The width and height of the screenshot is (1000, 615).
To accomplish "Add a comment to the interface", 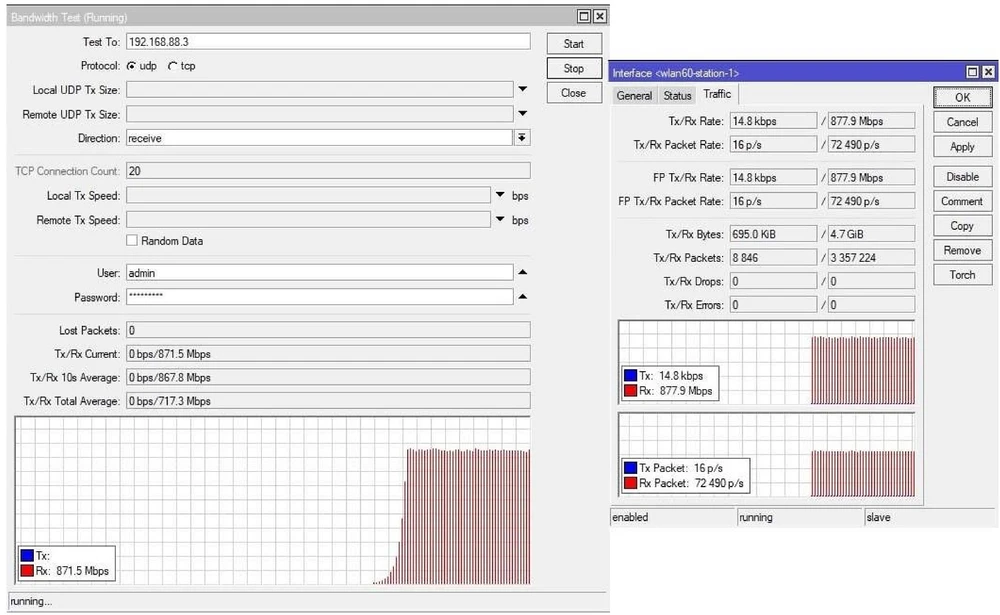I will [961, 201].
